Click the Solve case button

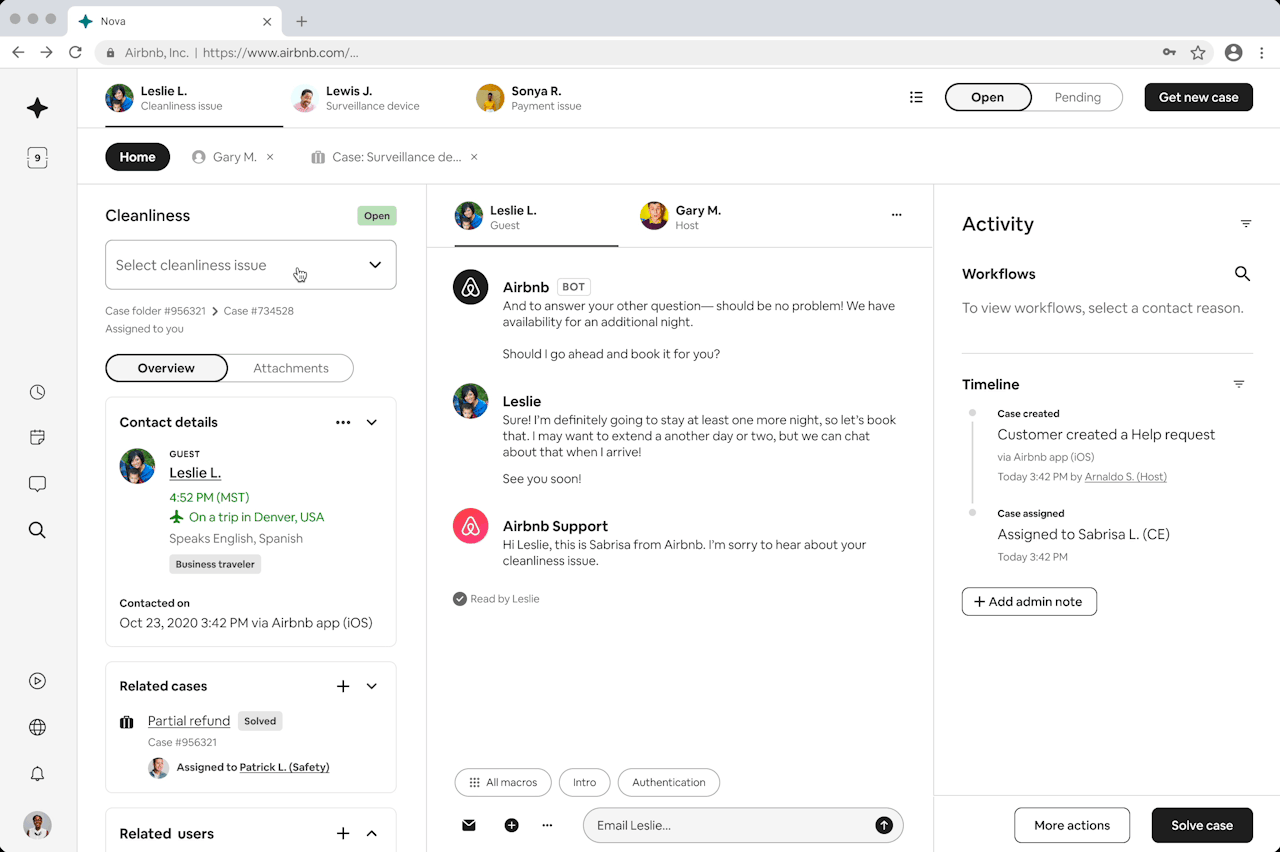click(1201, 825)
